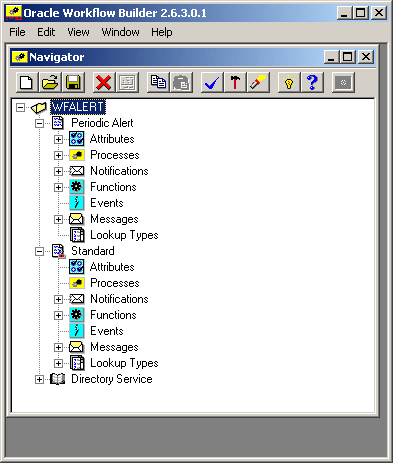Expand Notifications under Periodic Alert
The width and height of the screenshot is (393, 463).
pyautogui.click(x=58, y=171)
